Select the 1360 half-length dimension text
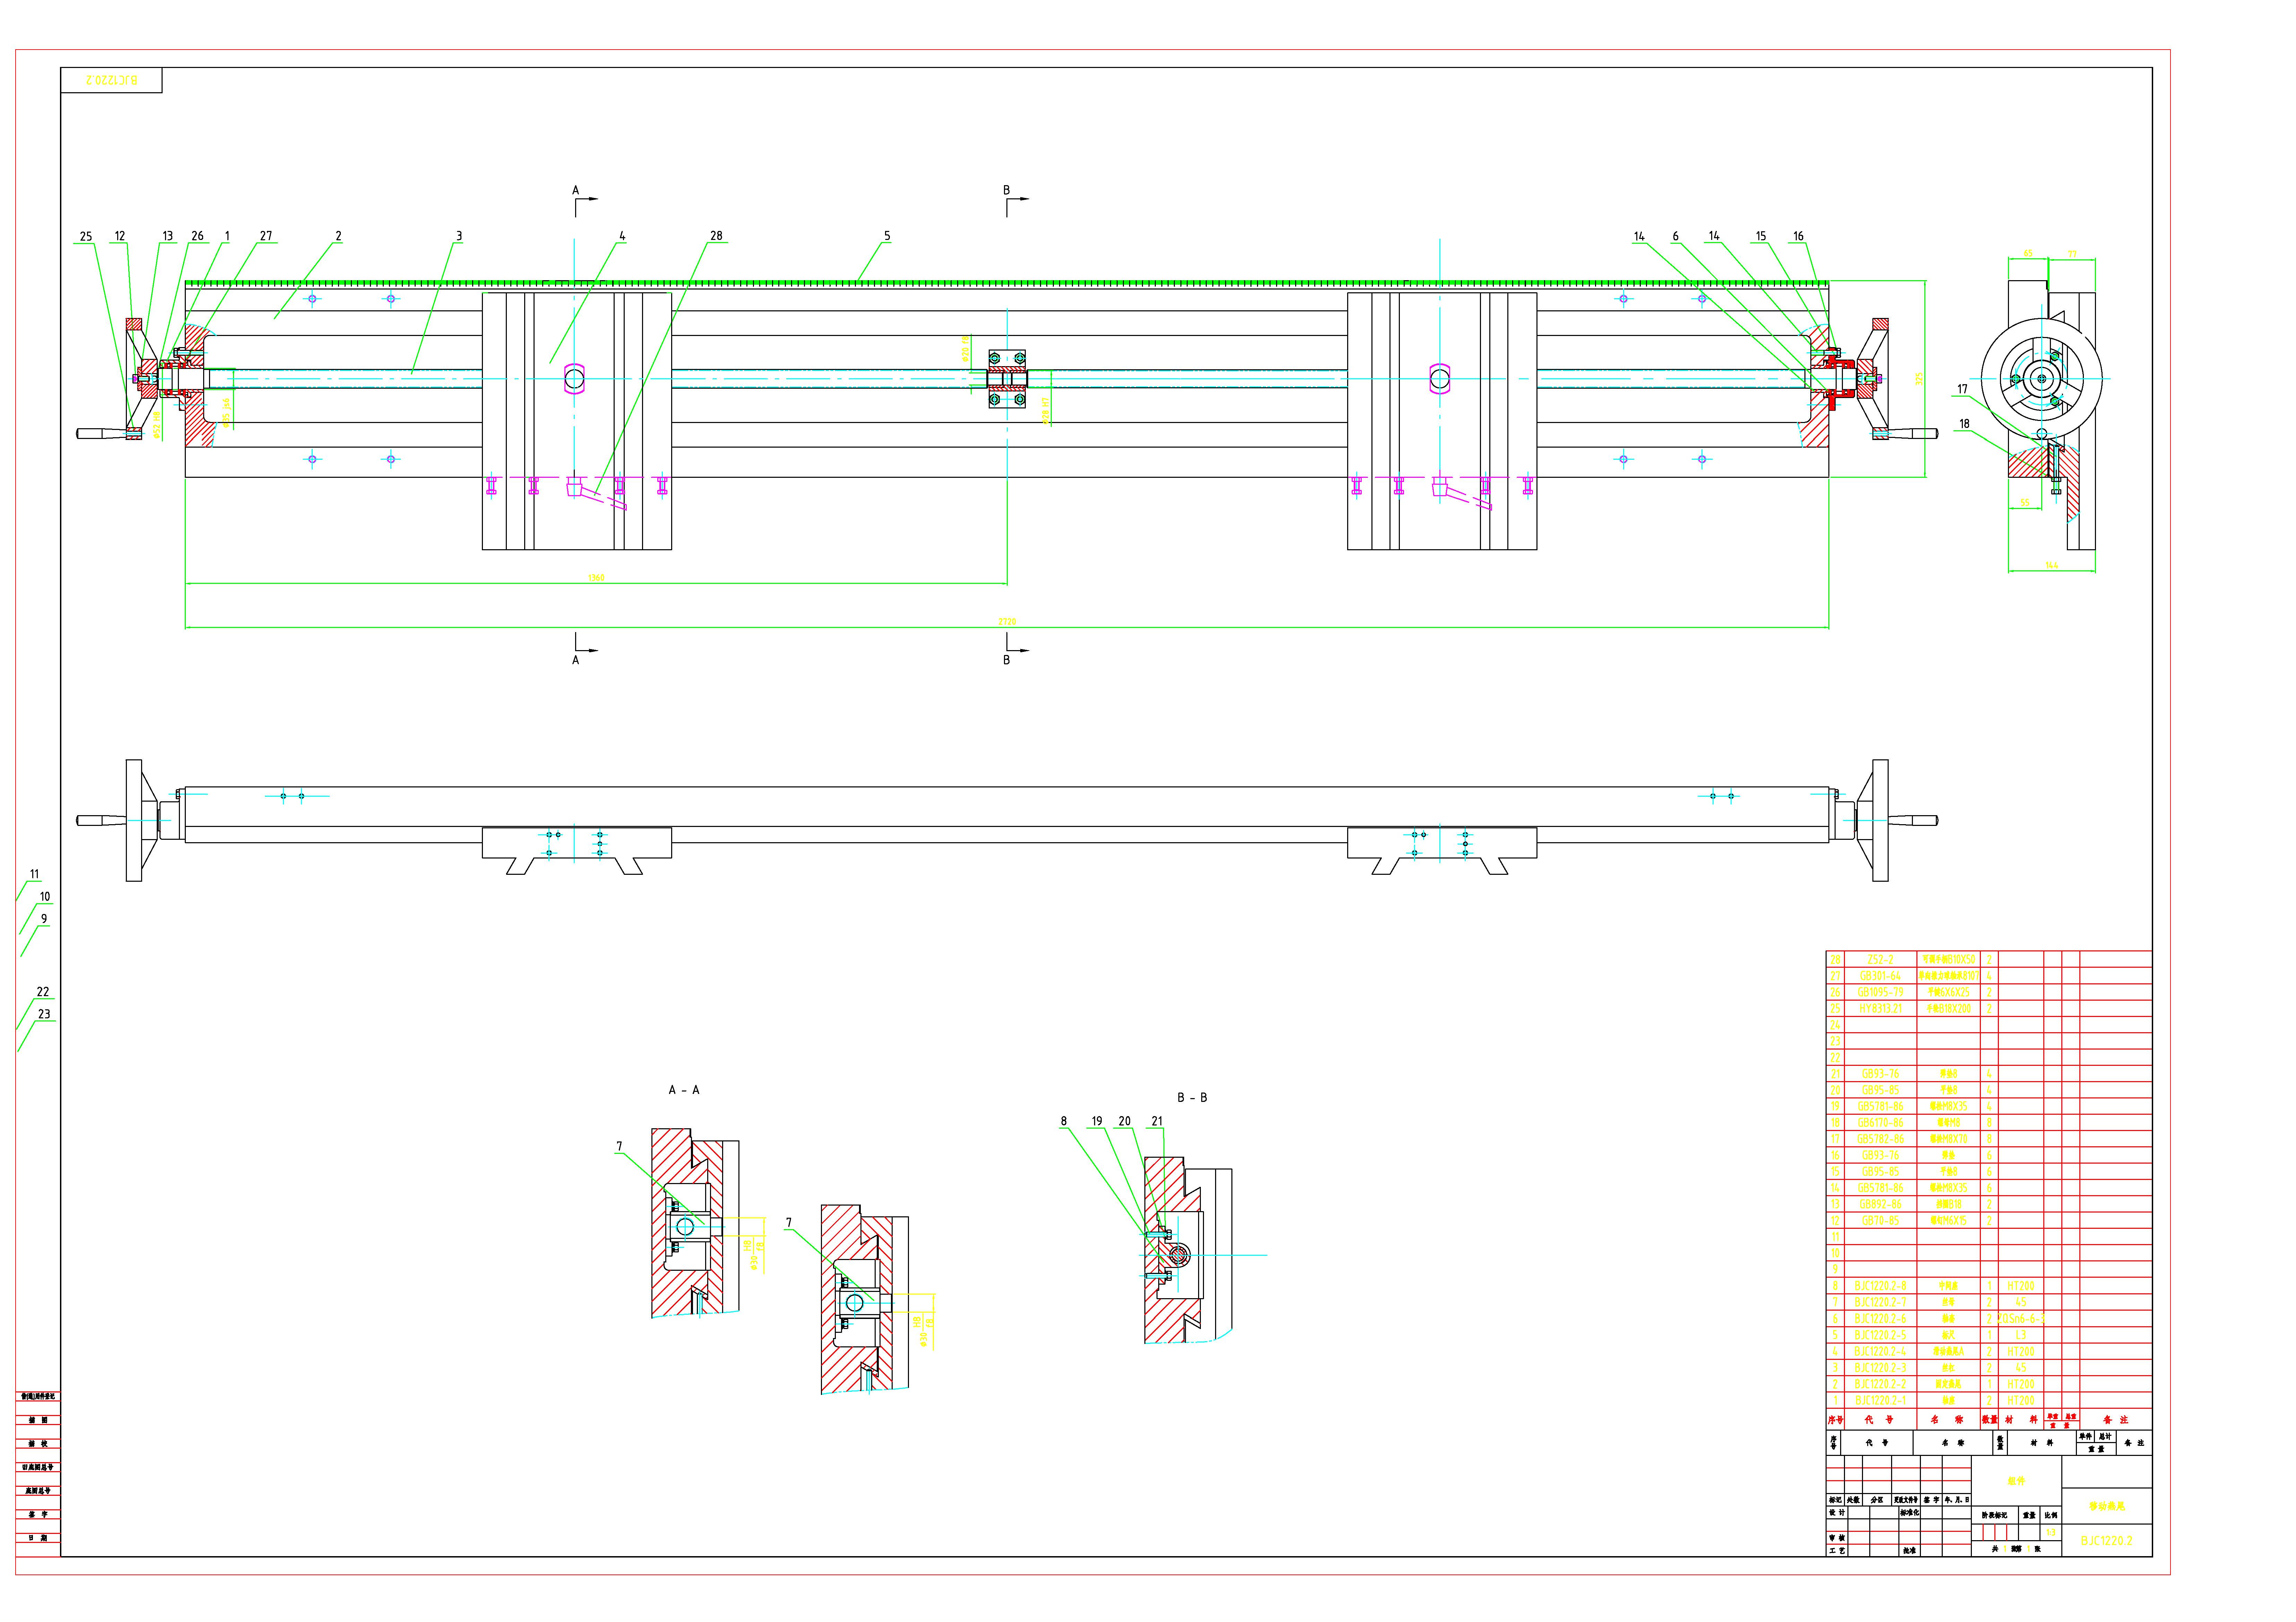Image resolution: width=2296 pixels, height=1622 pixels. pyautogui.click(x=596, y=578)
